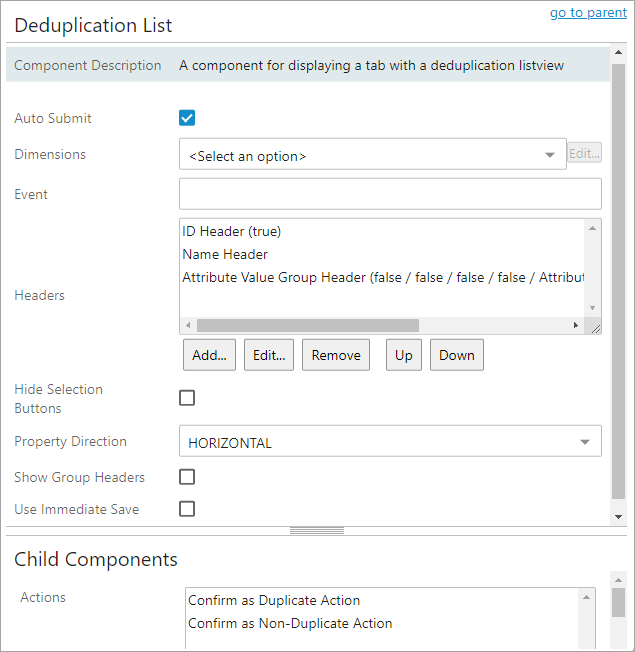The width and height of the screenshot is (635, 652).
Task: Click Headers list right scroll arrow
Action: coord(576,326)
